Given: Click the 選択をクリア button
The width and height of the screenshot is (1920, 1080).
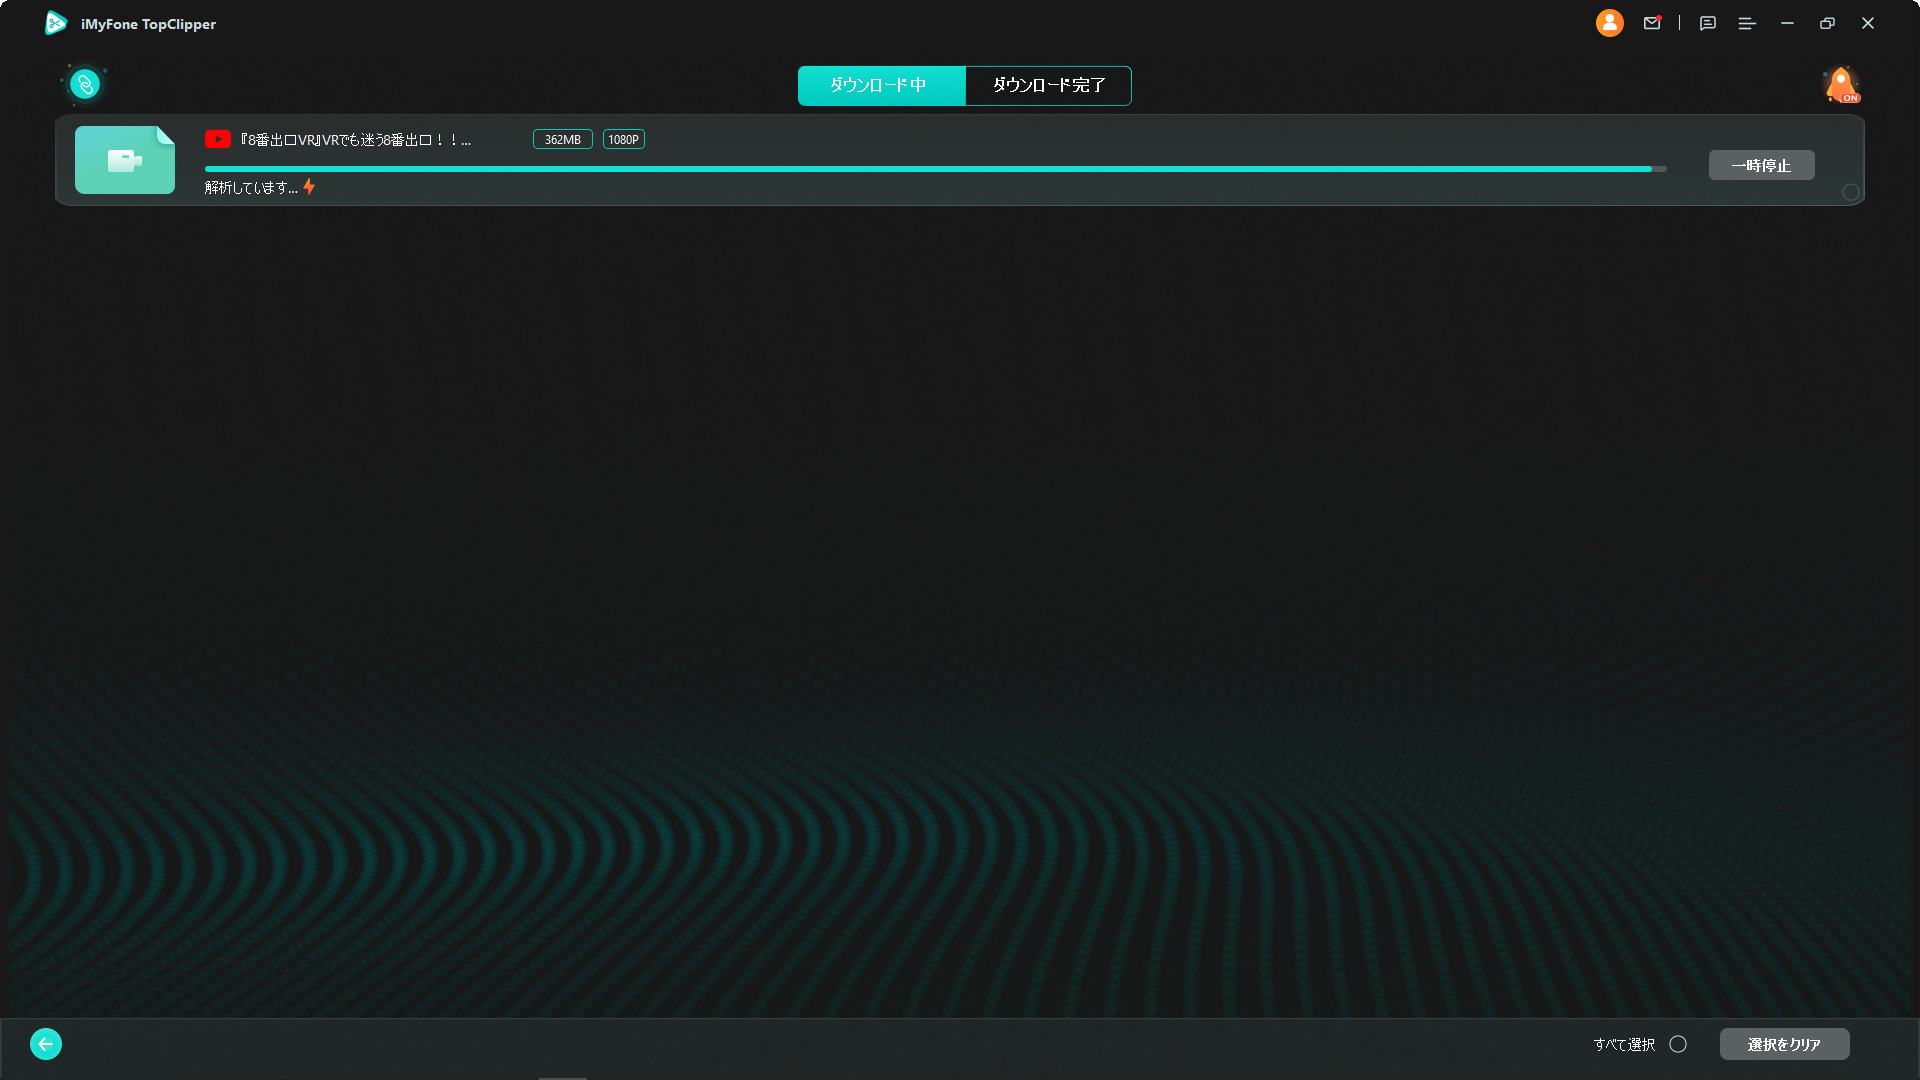Looking at the screenshot, I should click(1784, 1044).
